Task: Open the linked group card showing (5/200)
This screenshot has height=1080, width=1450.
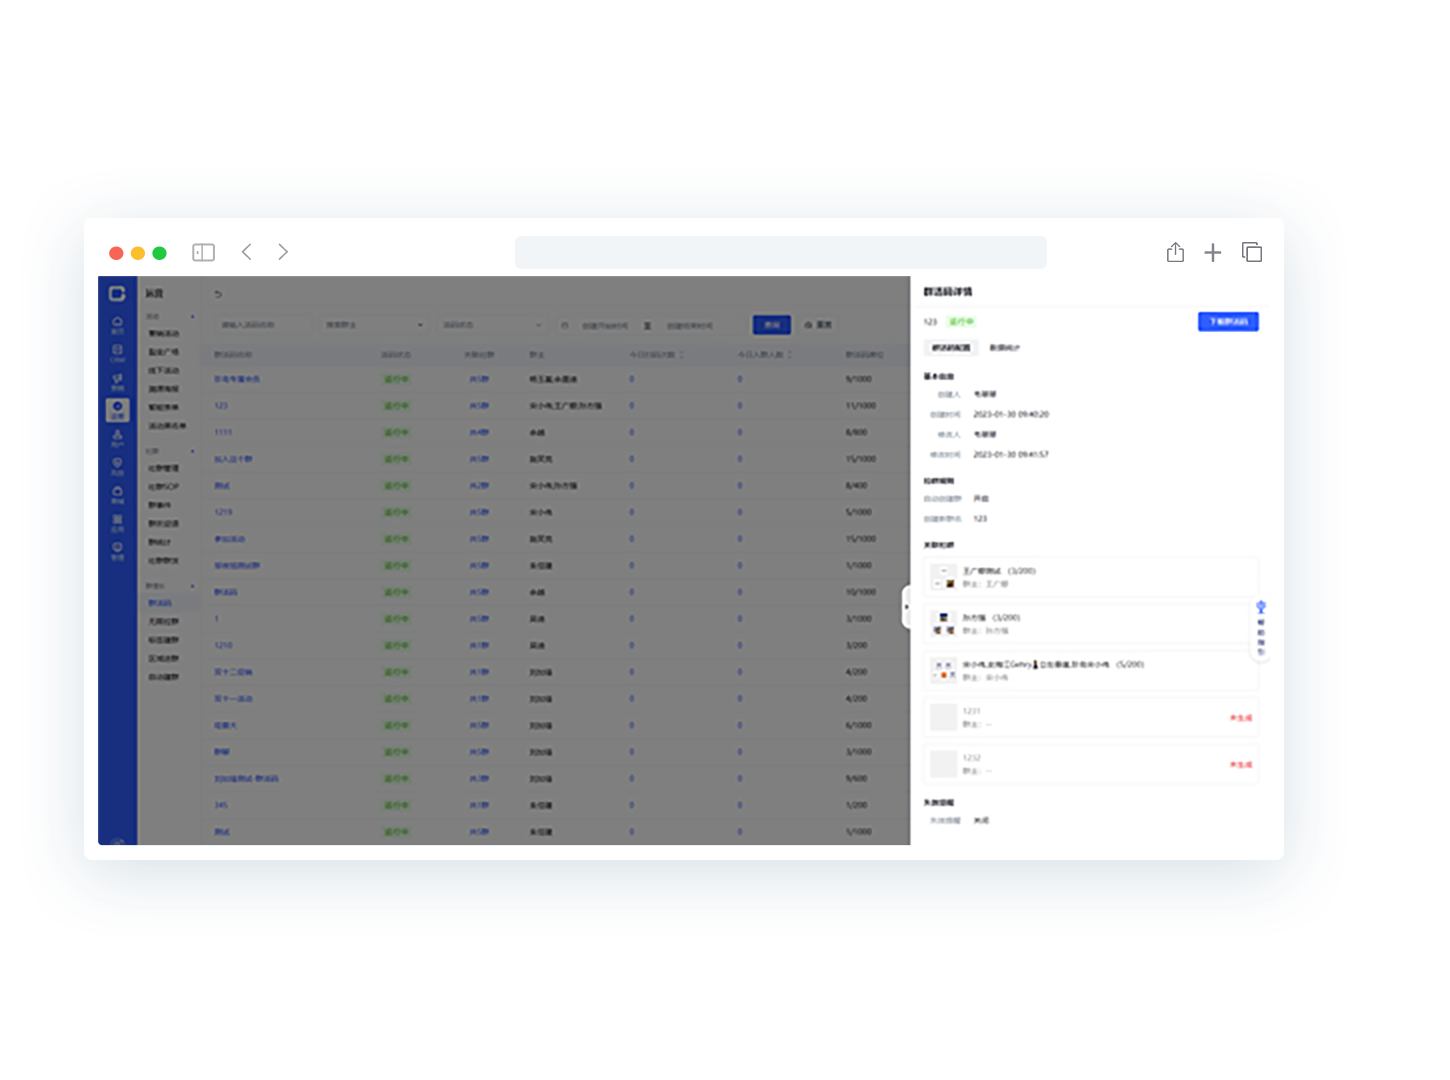Action: coord(1091,670)
